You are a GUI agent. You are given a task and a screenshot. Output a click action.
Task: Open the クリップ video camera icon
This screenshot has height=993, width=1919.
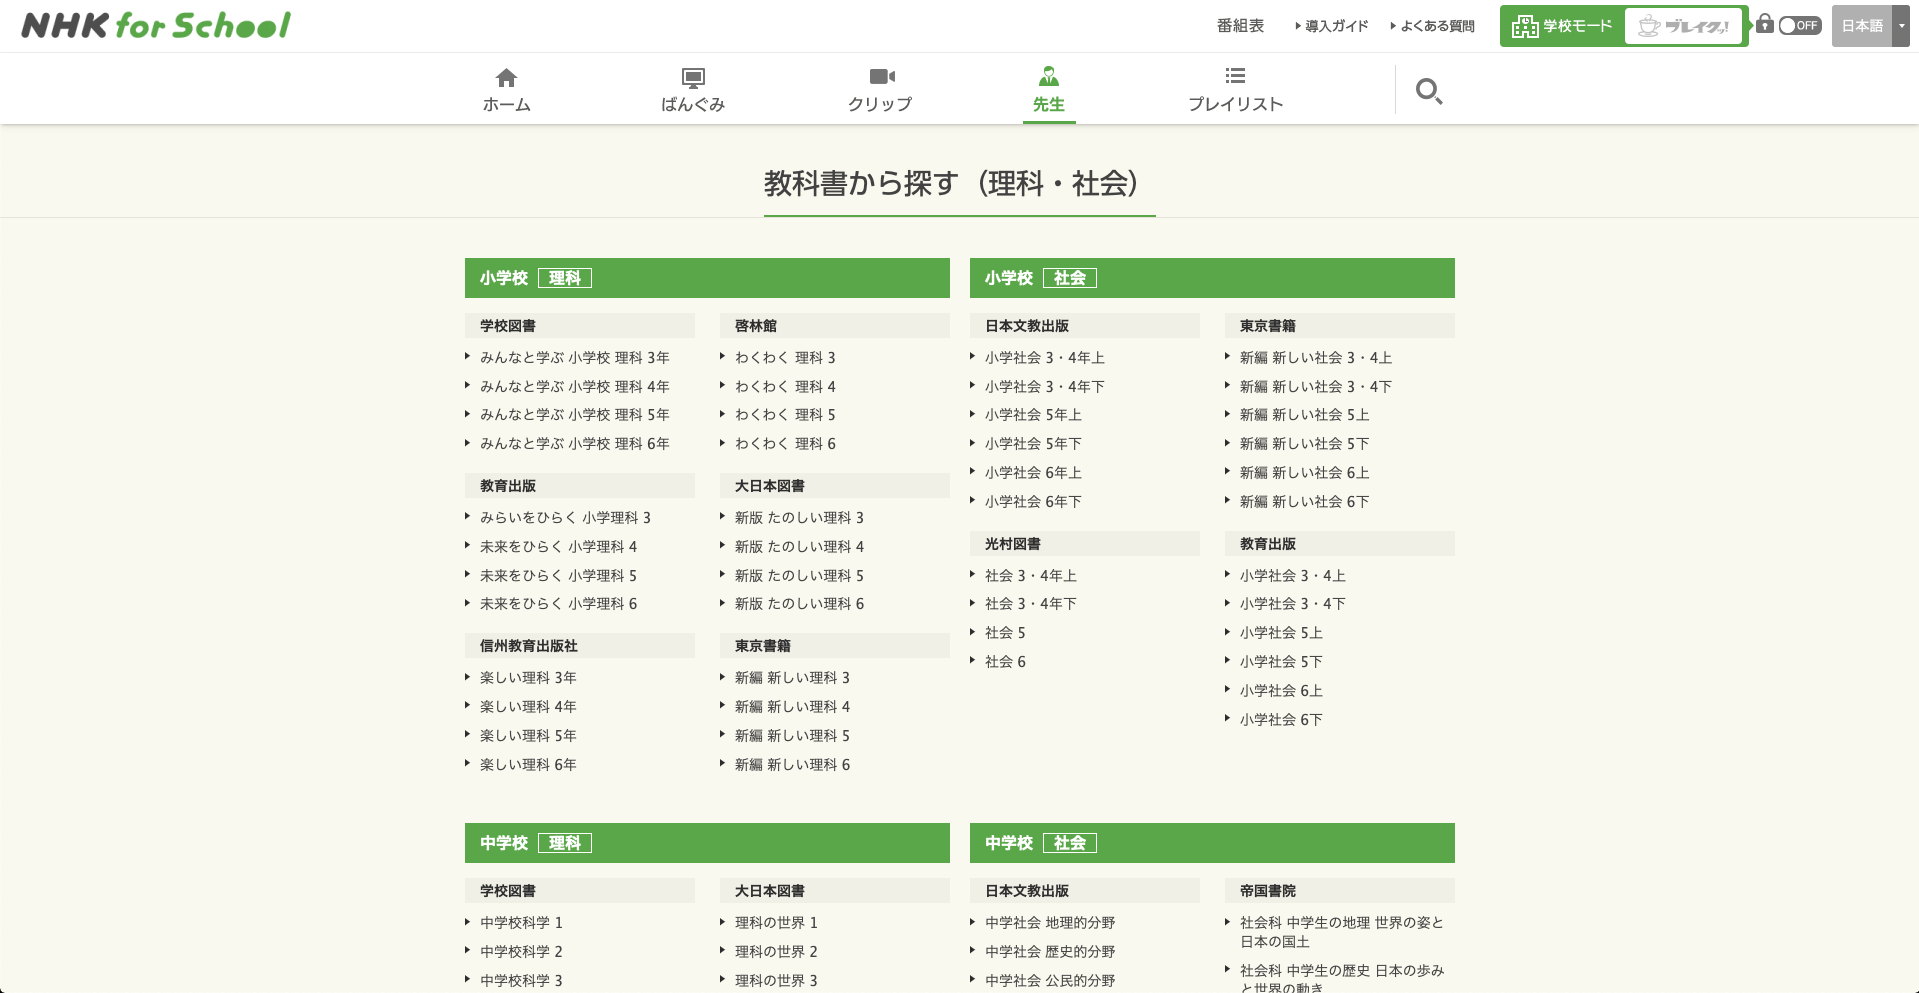click(881, 76)
